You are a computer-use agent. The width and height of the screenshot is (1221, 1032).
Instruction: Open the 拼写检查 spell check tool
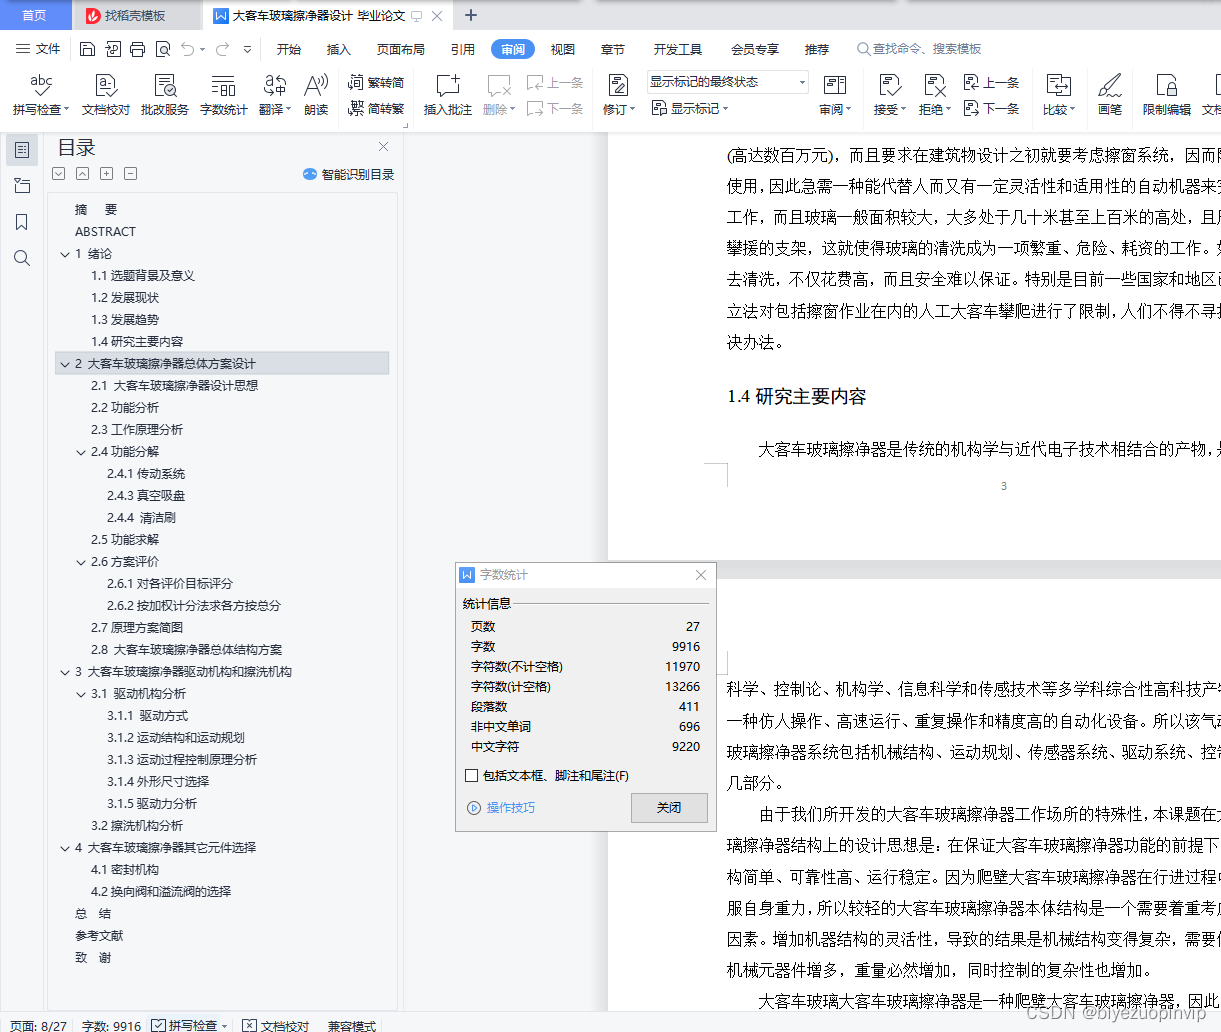[41, 95]
